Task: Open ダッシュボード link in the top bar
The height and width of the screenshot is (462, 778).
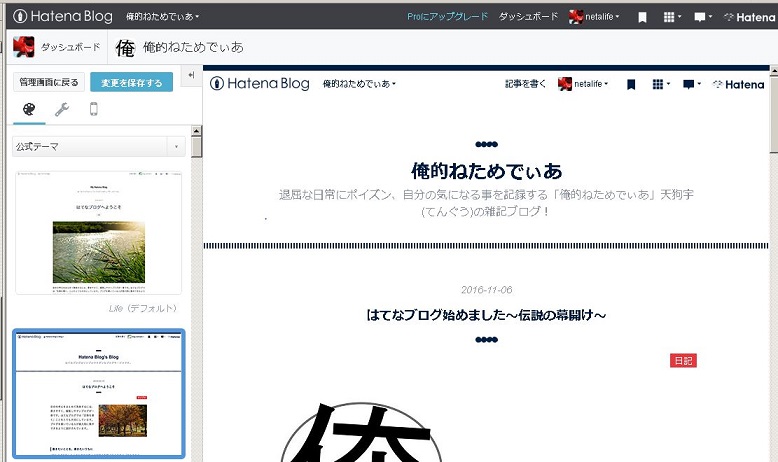Action: coord(528,16)
